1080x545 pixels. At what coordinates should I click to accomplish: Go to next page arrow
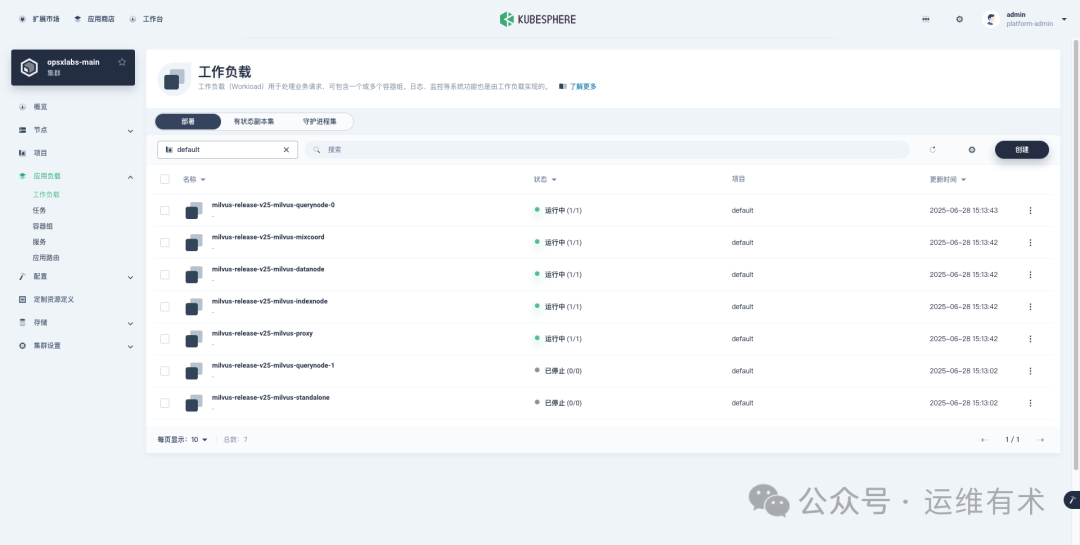pyautogui.click(x=1040, y=440)
